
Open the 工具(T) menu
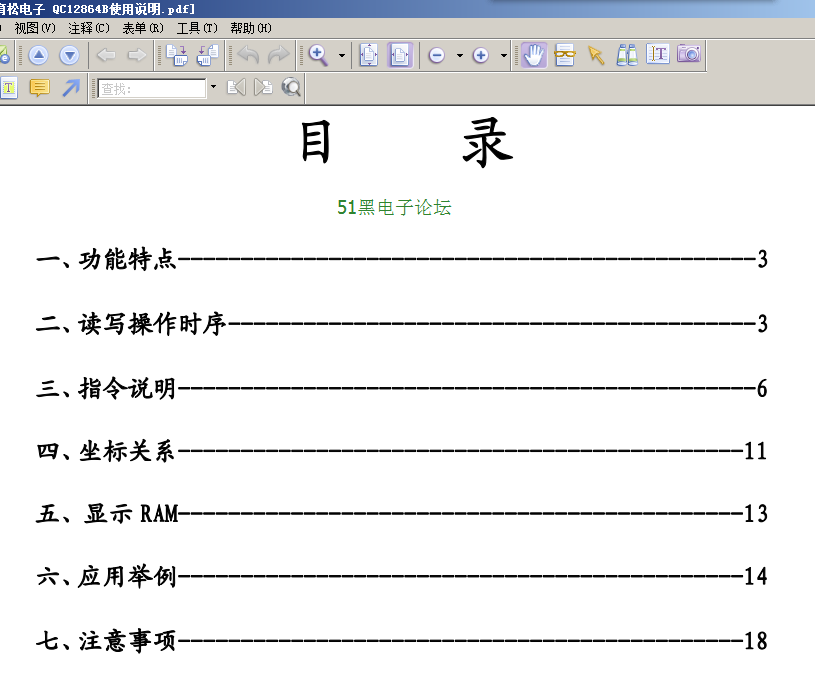pos(196,28)
